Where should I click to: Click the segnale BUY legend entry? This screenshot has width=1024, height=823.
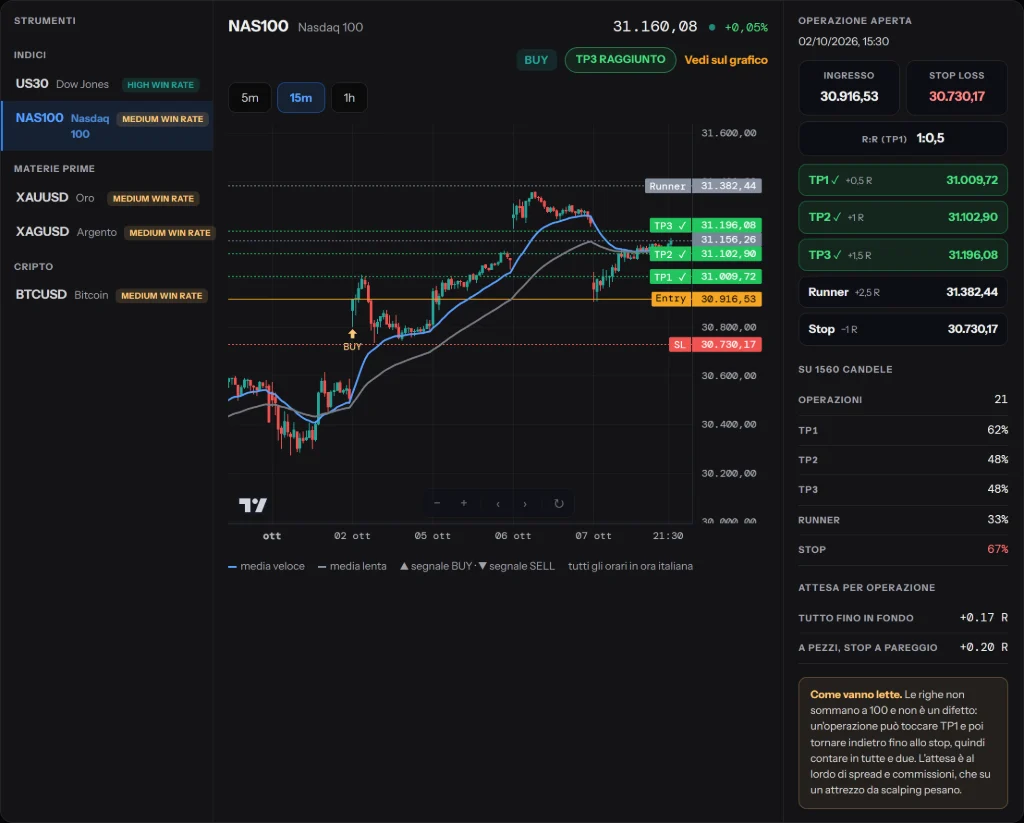[436, 566]
